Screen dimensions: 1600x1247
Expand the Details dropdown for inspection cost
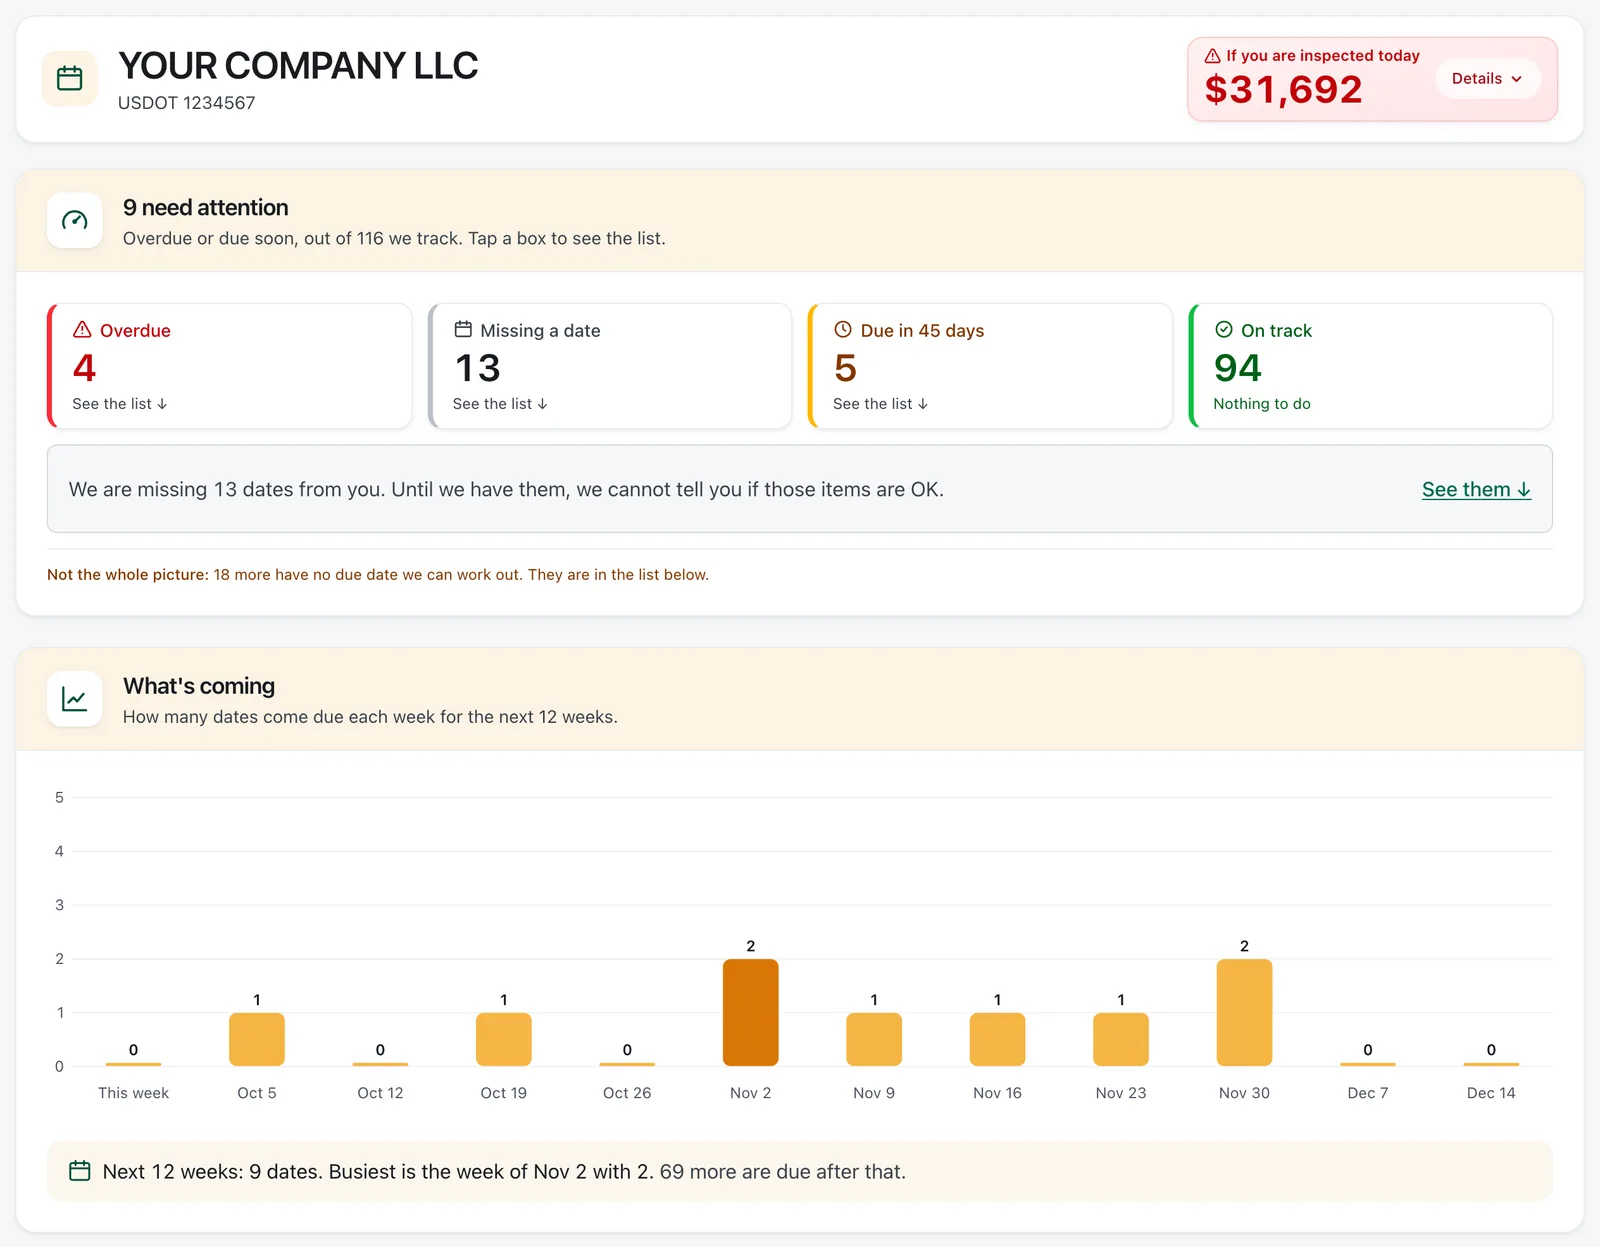pyautogui.click(x=1487, y=79)
